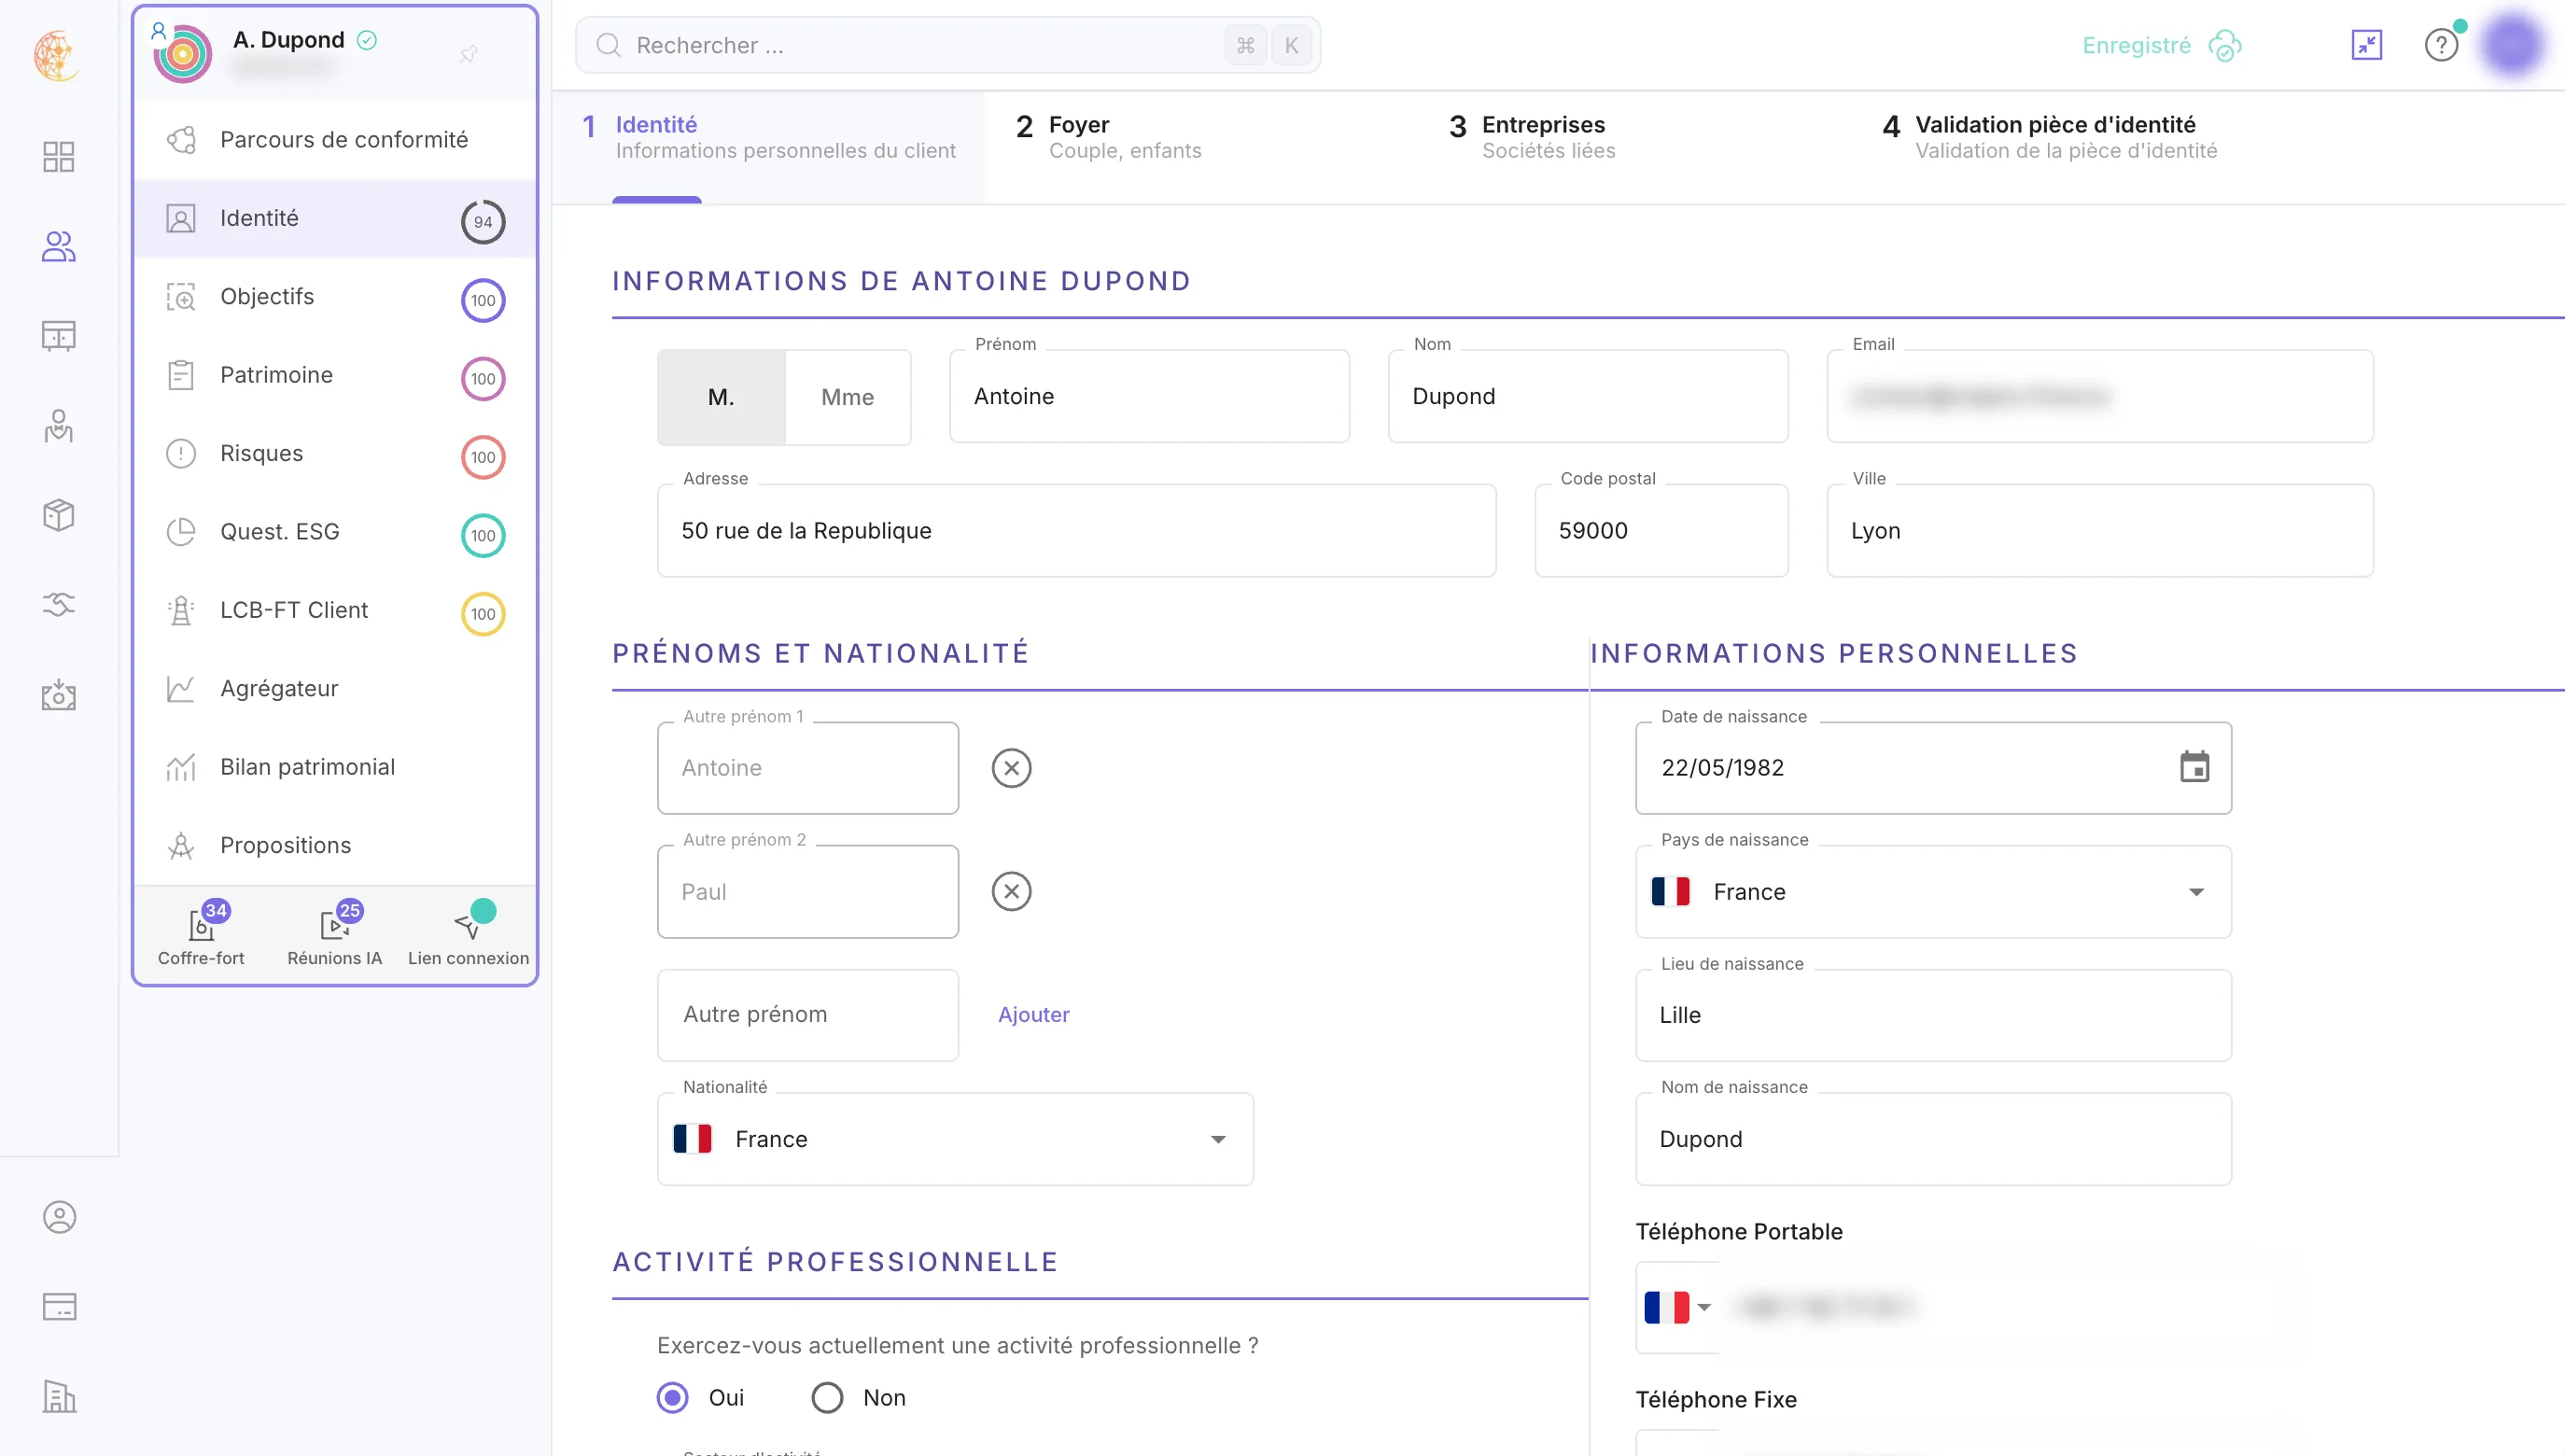
Task: Open the Quest. ESG menu item
Action: coord(335,532)
